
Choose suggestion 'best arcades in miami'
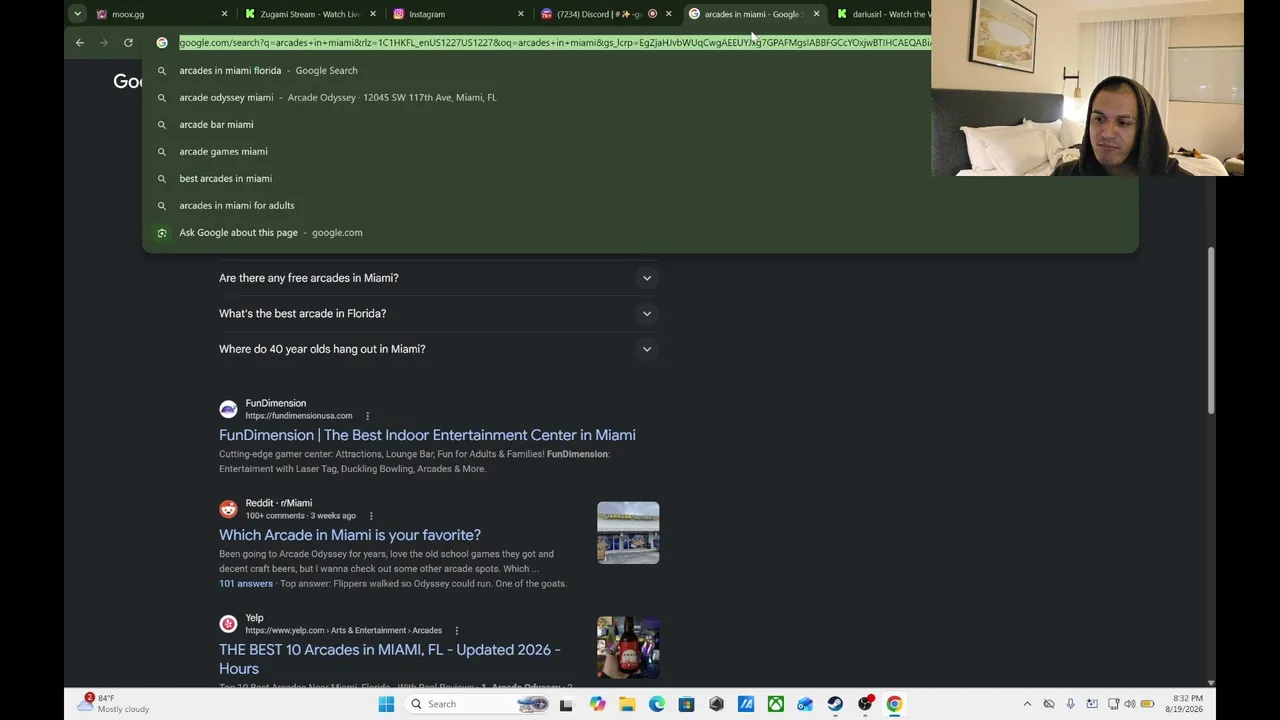[640, 178]
